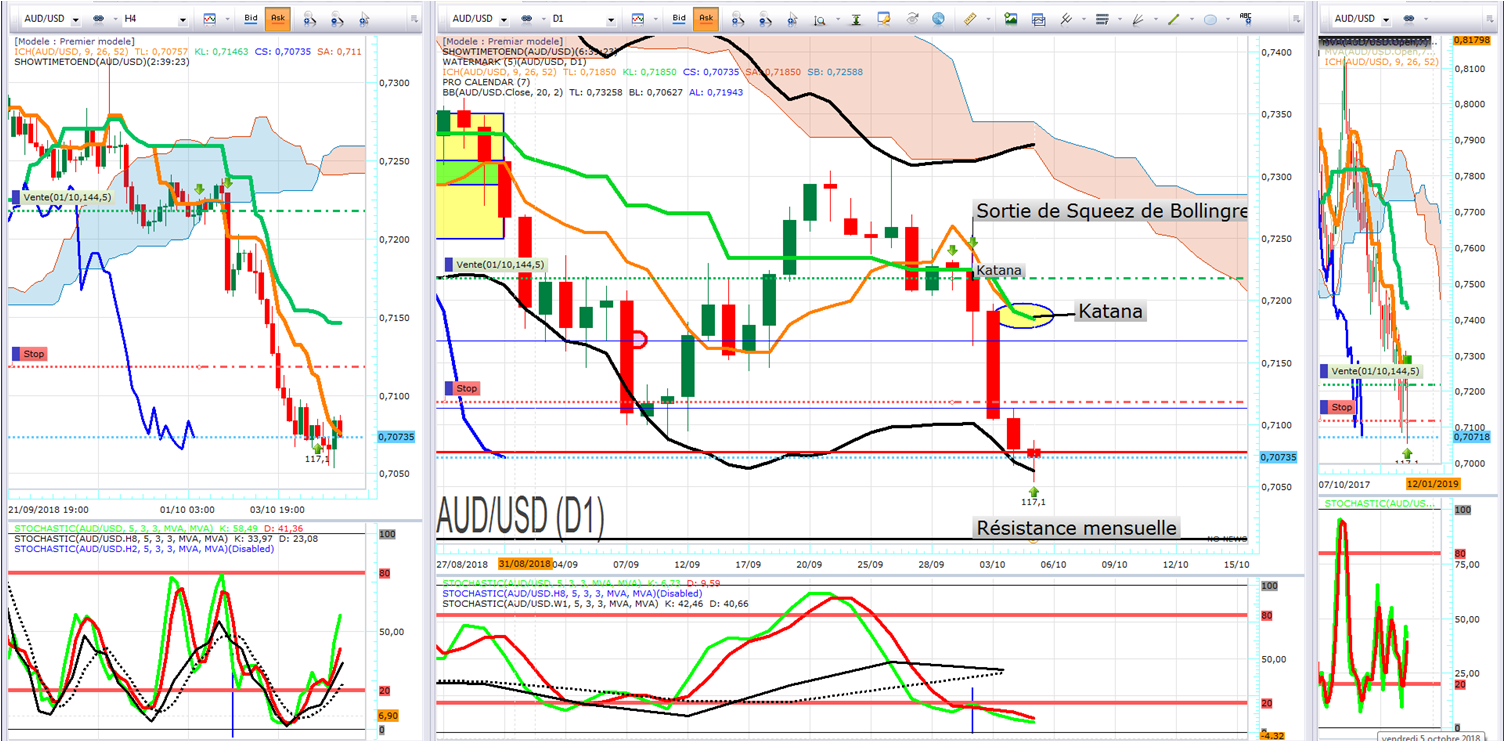The width and height of the screenshot is (1505, 742).
Task: Click the chart snapshot icon in D1 toolbar
Action: [x=1038, y=19]
